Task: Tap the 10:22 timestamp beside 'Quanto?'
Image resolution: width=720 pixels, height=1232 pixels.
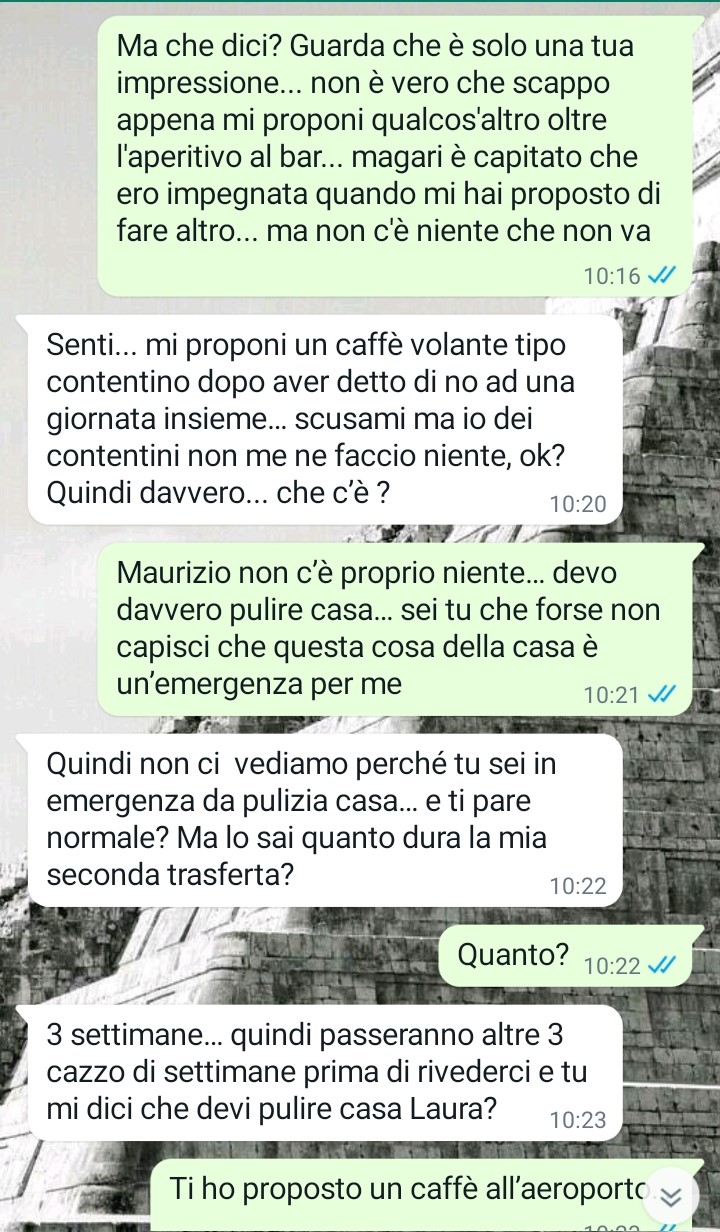Action: [x=613, y=966]
